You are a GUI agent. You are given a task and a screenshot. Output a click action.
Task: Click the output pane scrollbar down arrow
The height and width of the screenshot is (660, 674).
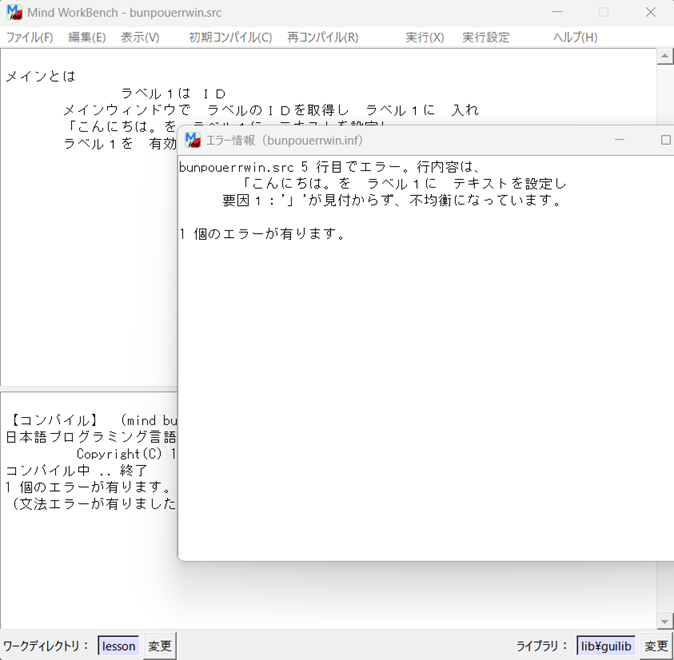[665, 621]
